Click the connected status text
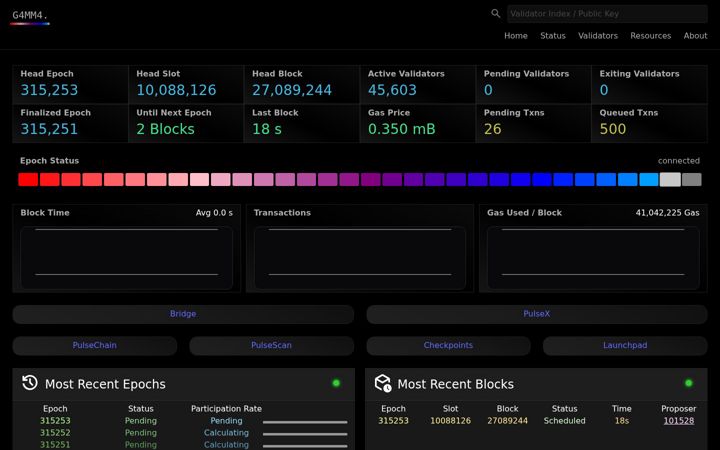 [x=679, y=161]
